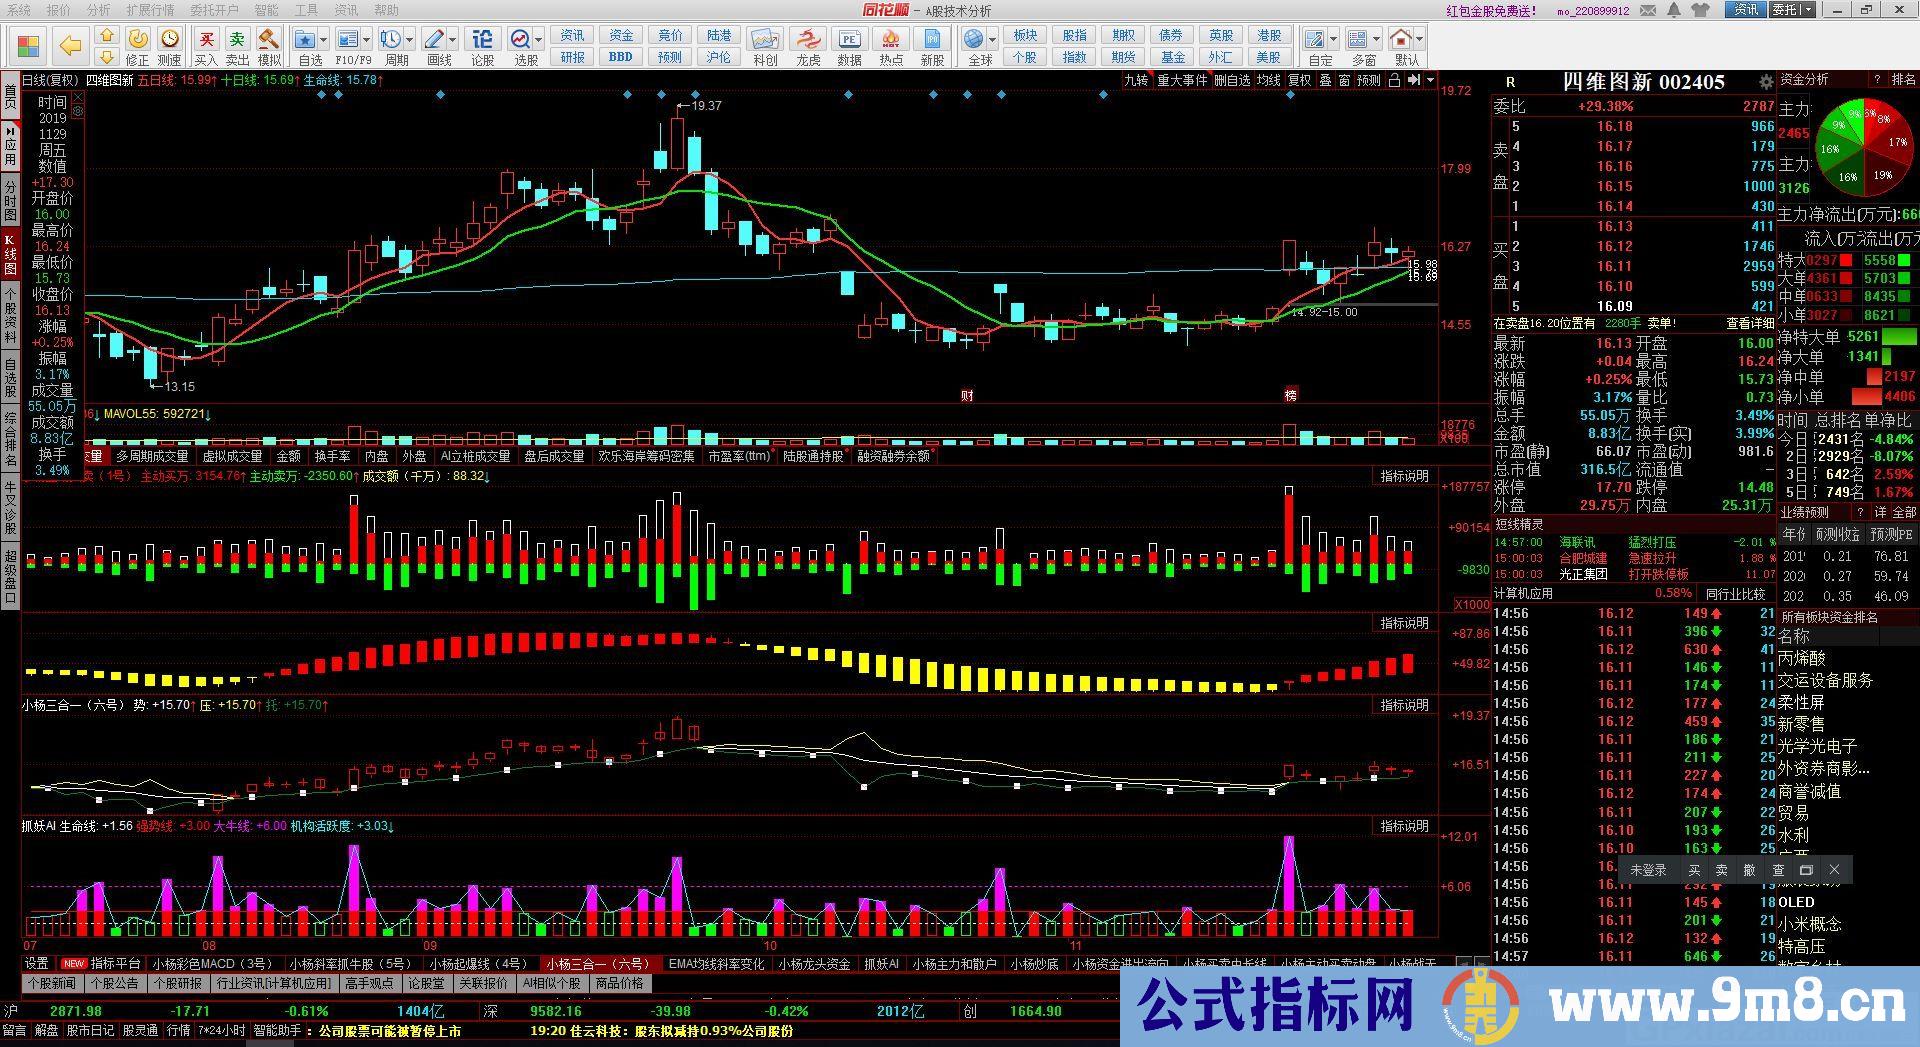Open the 智能 menu
Viewport: 1920px width, 1047px height.
[x=266, y=10]
